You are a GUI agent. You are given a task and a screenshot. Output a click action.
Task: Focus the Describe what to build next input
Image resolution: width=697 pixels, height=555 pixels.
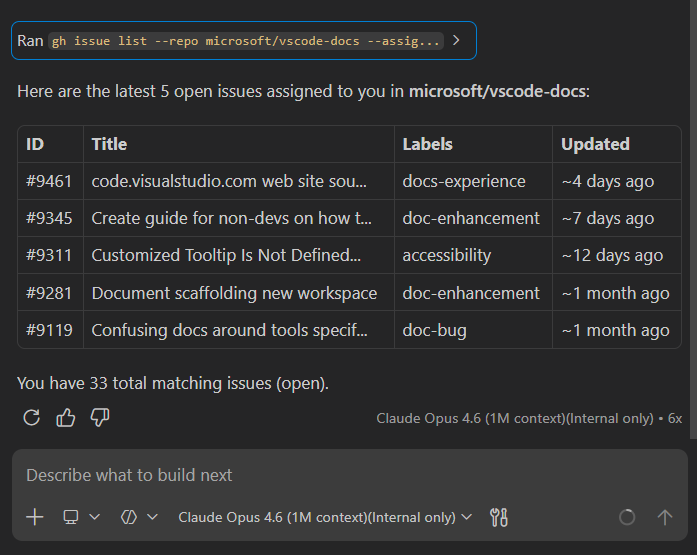tap(350, 475)
